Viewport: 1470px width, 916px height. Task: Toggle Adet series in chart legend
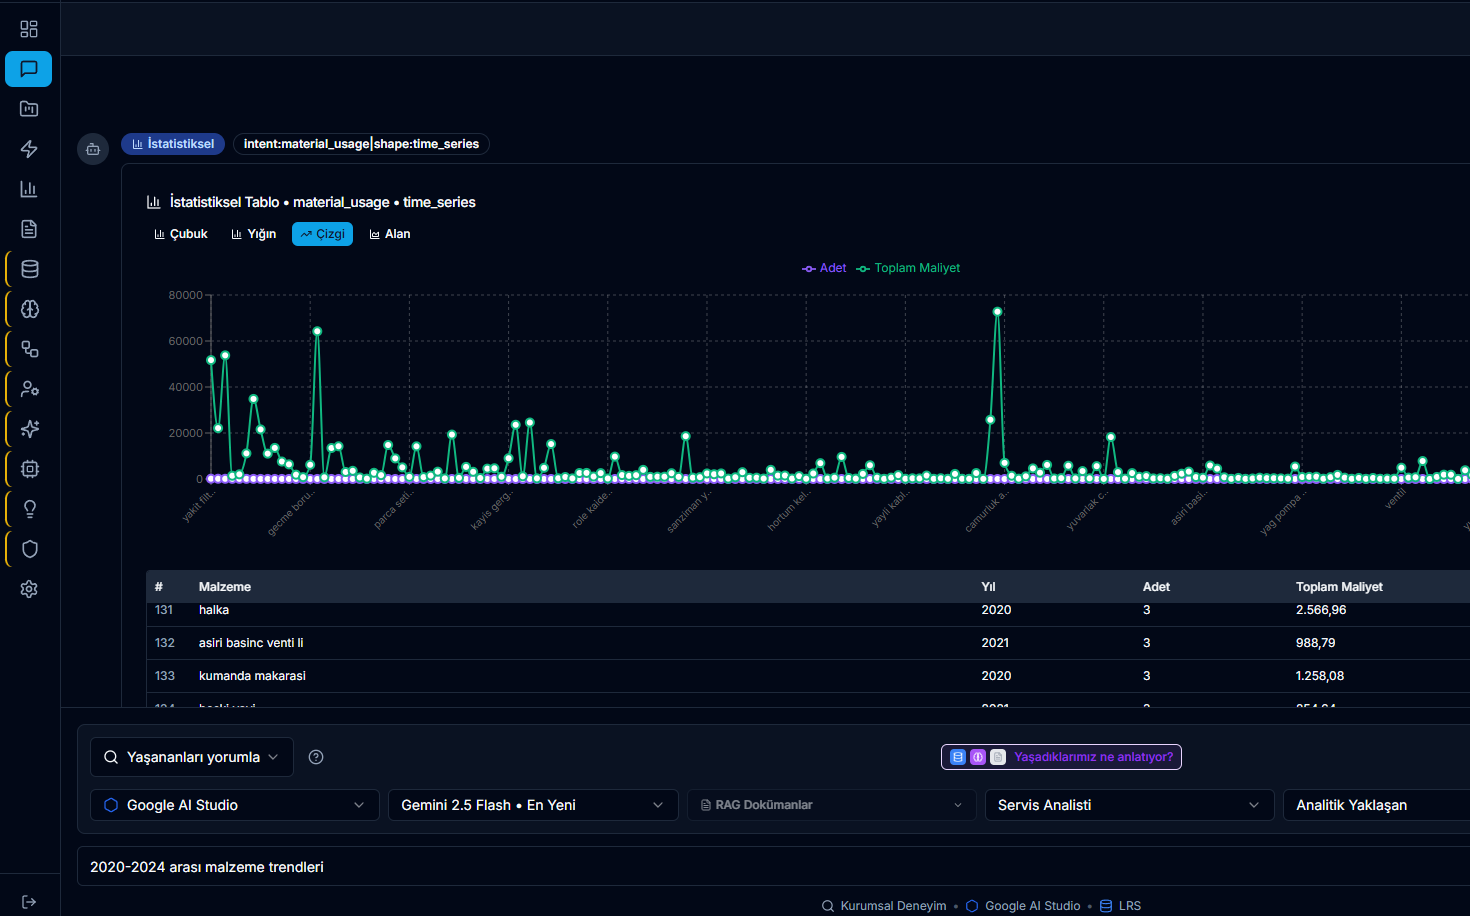tap(824, 268)
